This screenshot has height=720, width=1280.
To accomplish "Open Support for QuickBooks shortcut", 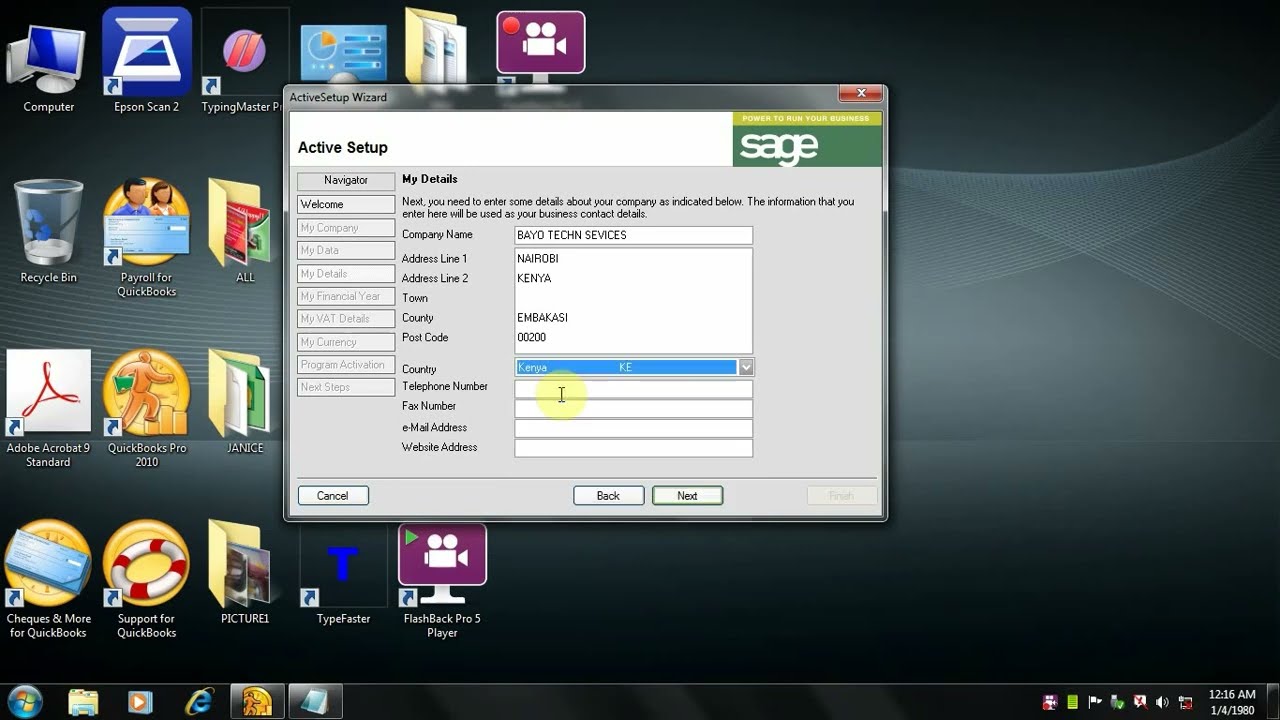I will click(146, 580).
